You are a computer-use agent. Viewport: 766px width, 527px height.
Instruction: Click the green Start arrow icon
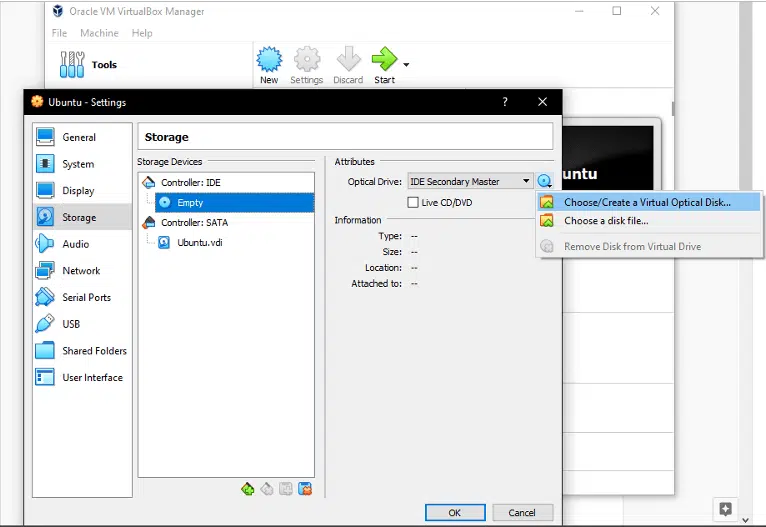pyautogui.click(x=384, y=60)
